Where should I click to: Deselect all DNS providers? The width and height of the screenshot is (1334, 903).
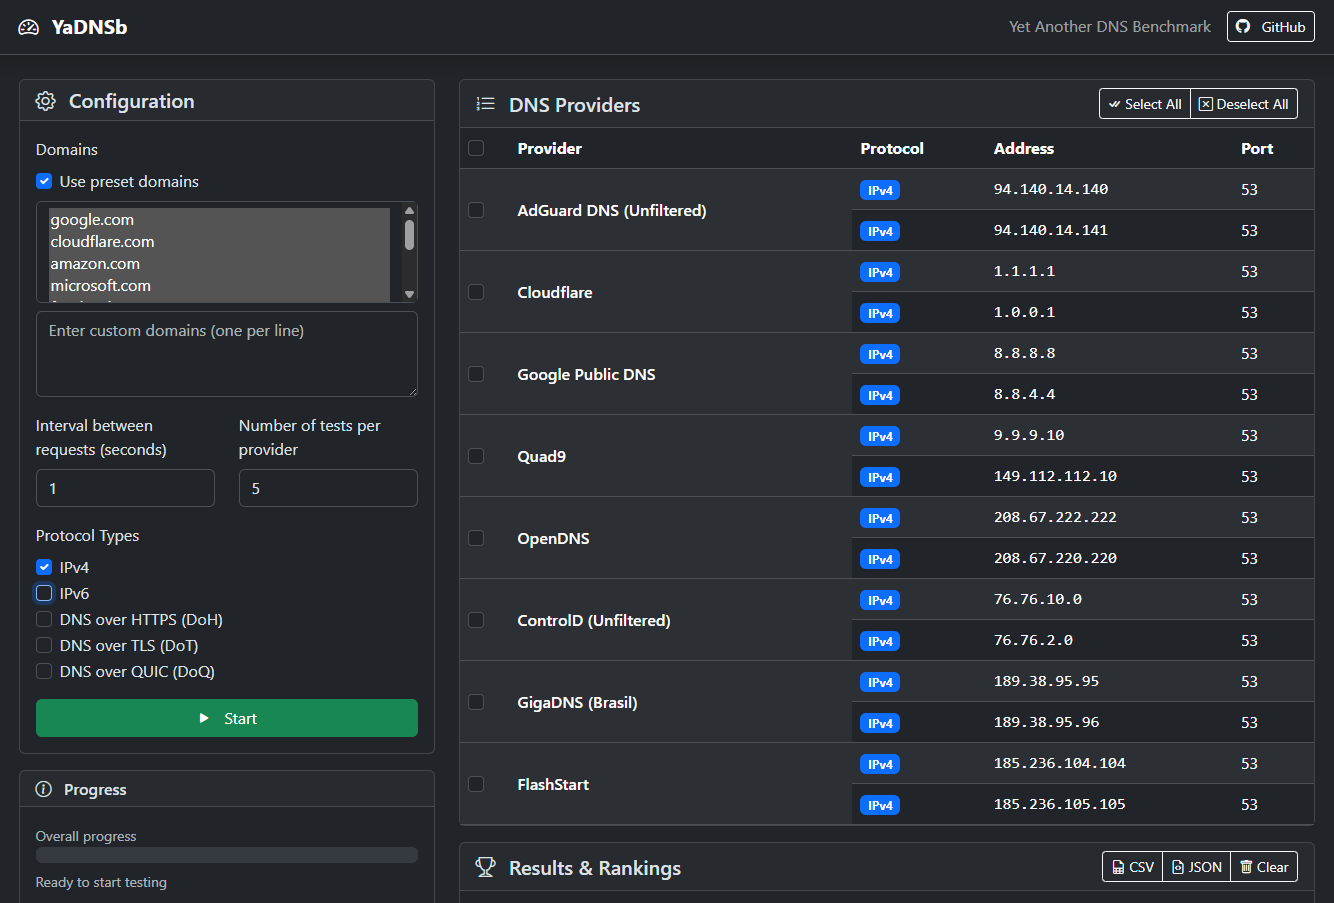coord(1244,104)
